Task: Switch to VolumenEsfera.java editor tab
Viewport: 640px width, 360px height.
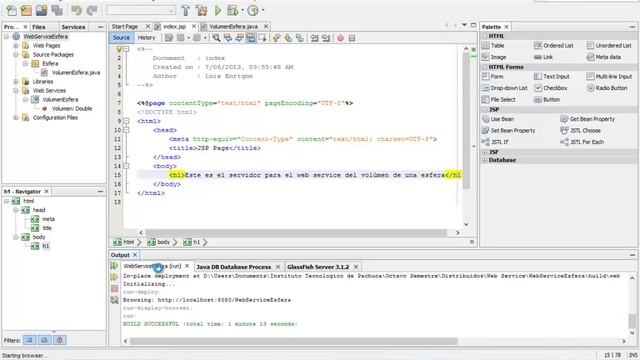Action: click(x=233, y=27)
